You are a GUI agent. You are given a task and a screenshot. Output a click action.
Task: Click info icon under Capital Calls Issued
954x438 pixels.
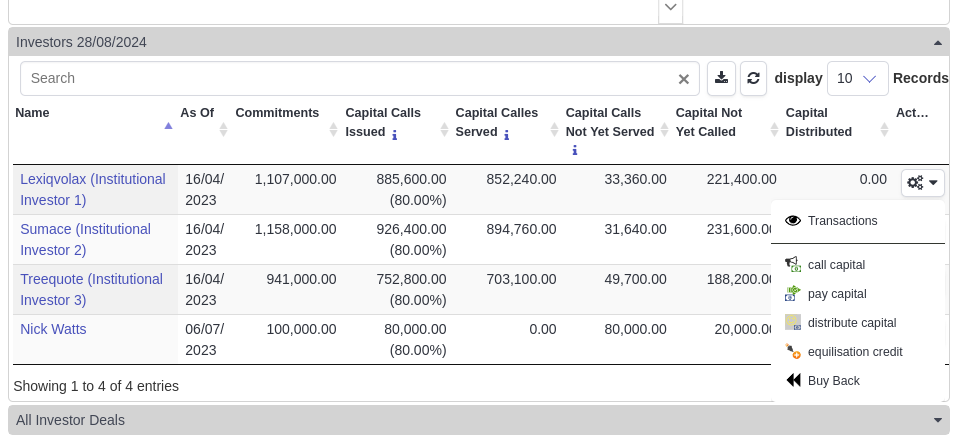pyautogui.click(x=394, y=134)
